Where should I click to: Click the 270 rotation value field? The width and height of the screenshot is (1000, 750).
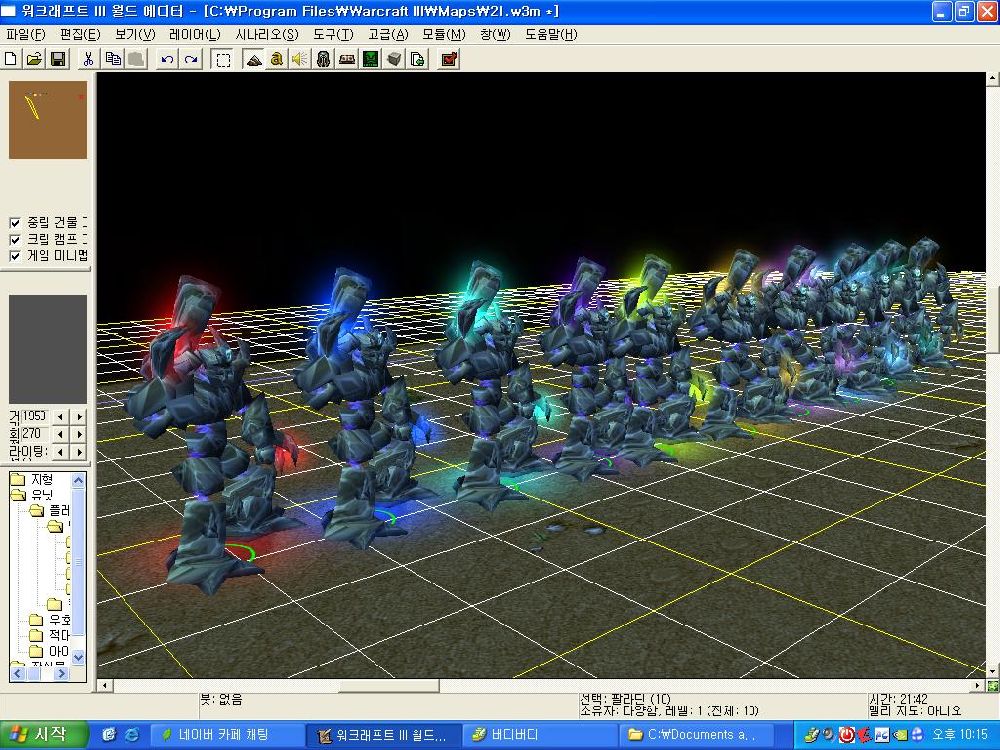34,434
